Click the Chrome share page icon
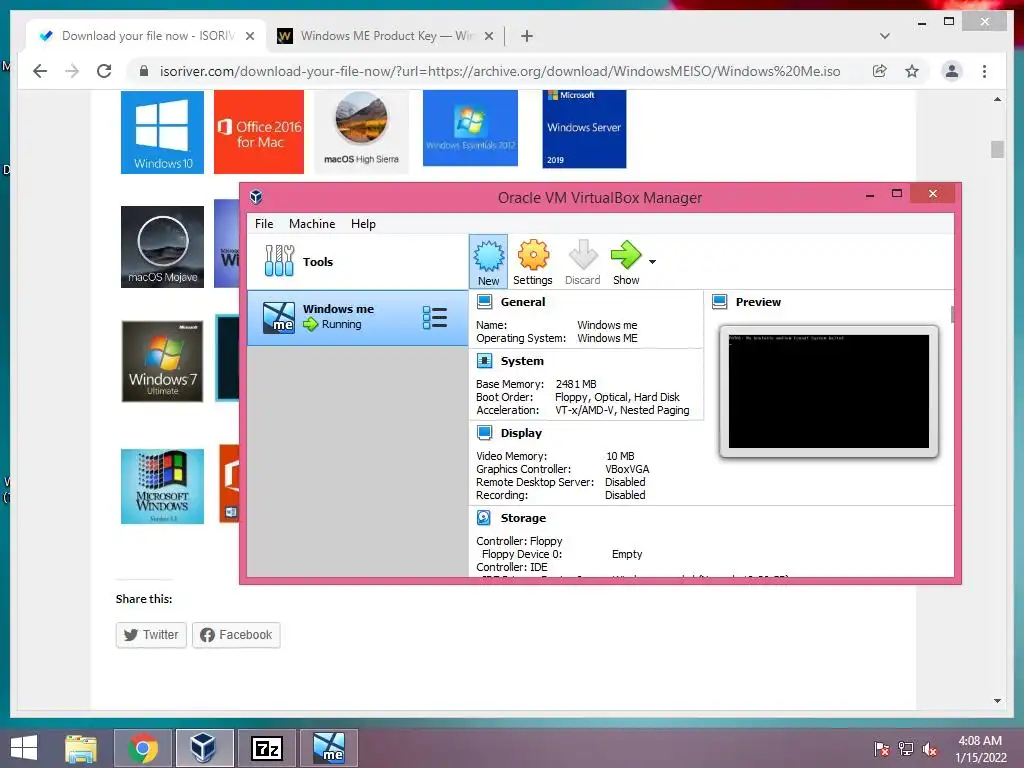 pyautogui.click(x=880, y=71)
